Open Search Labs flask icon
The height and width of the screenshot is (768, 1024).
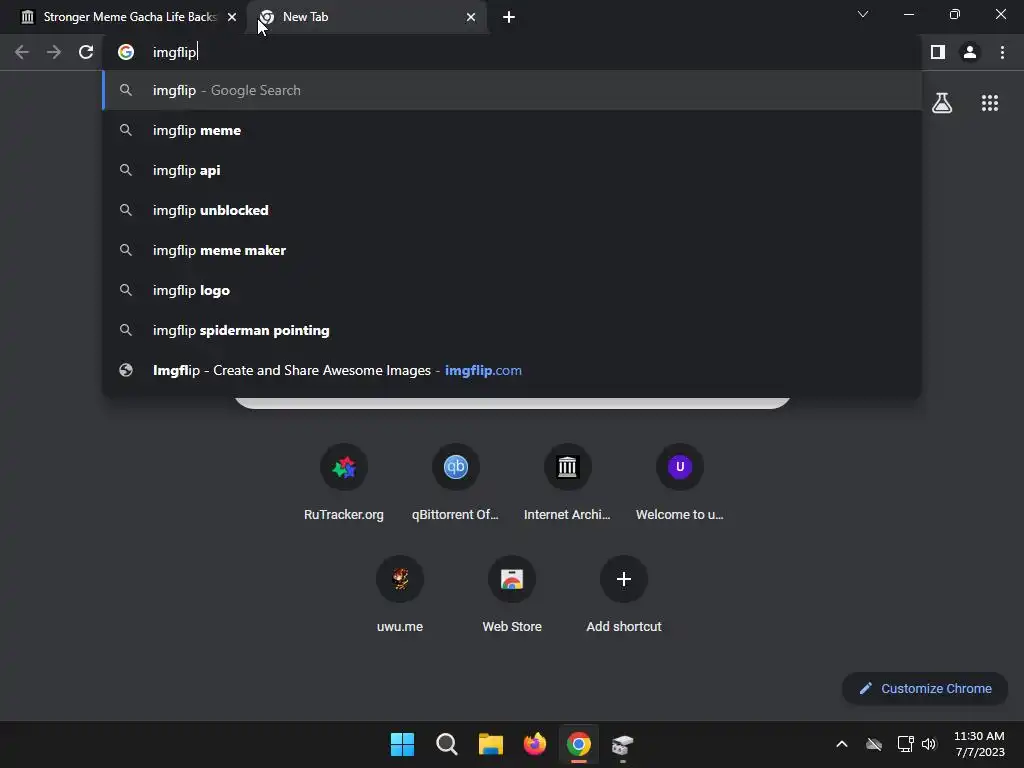coord(942,103)
